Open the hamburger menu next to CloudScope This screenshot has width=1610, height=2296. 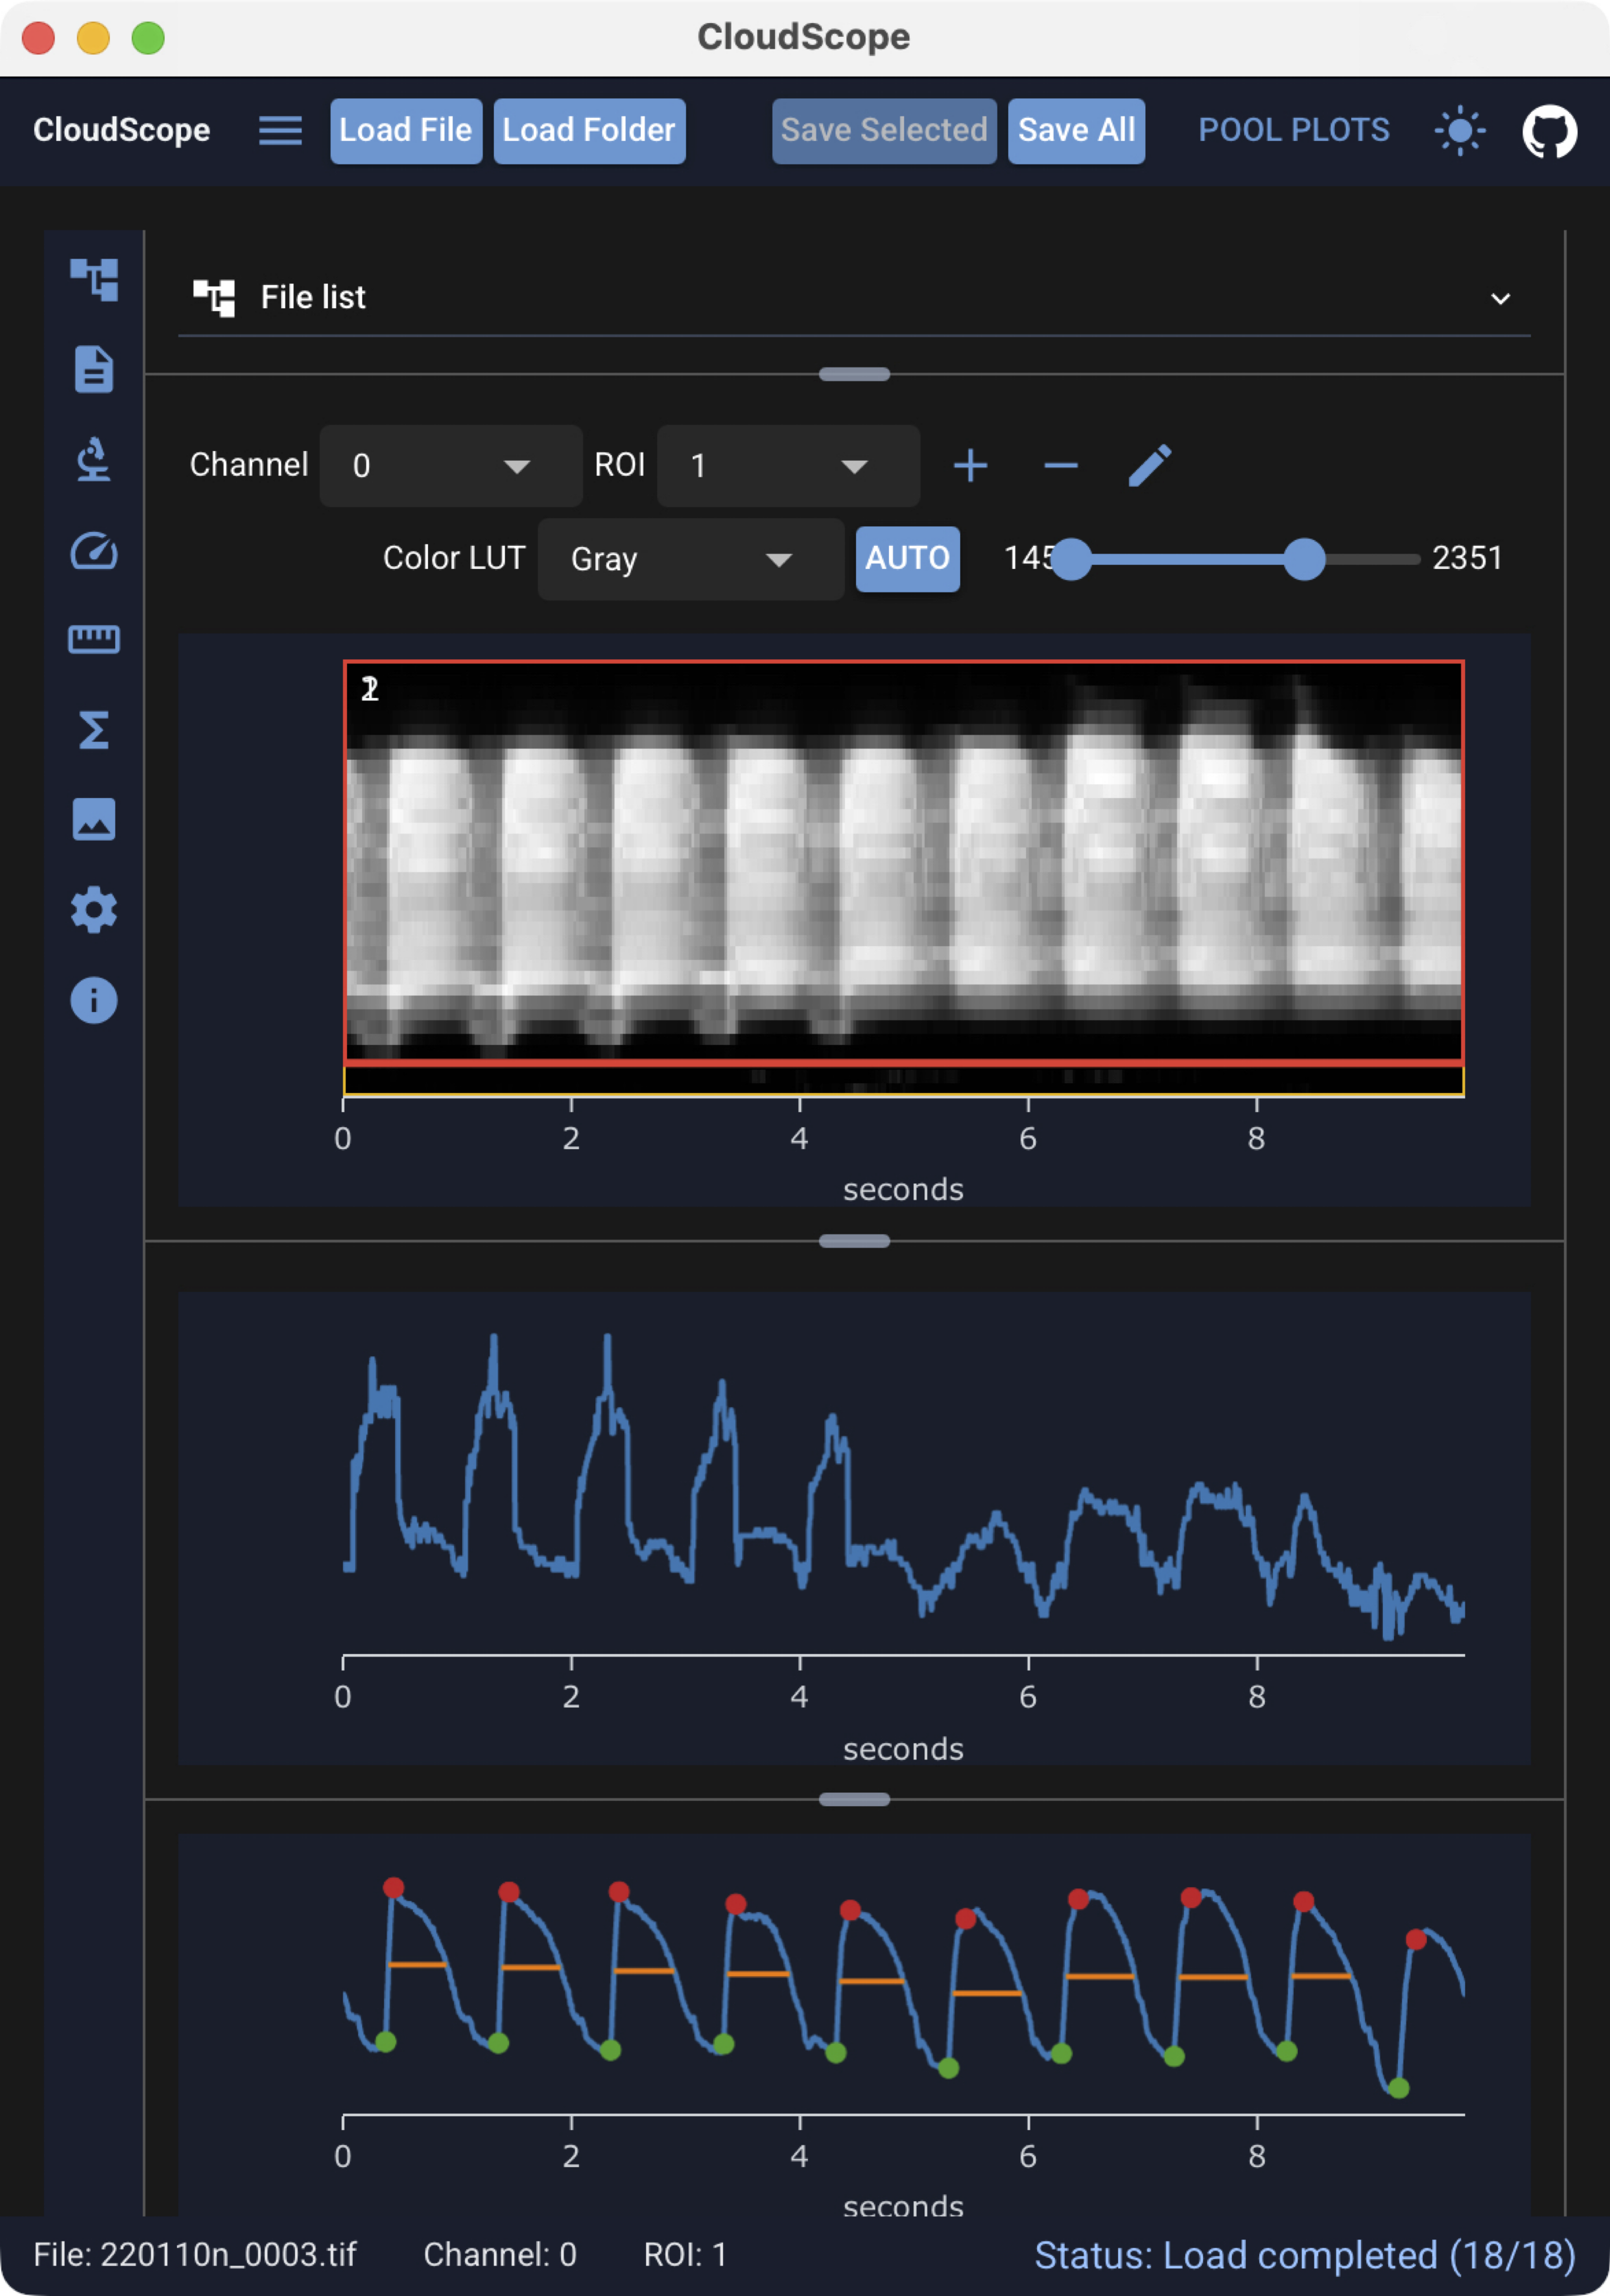pos(280,130)
